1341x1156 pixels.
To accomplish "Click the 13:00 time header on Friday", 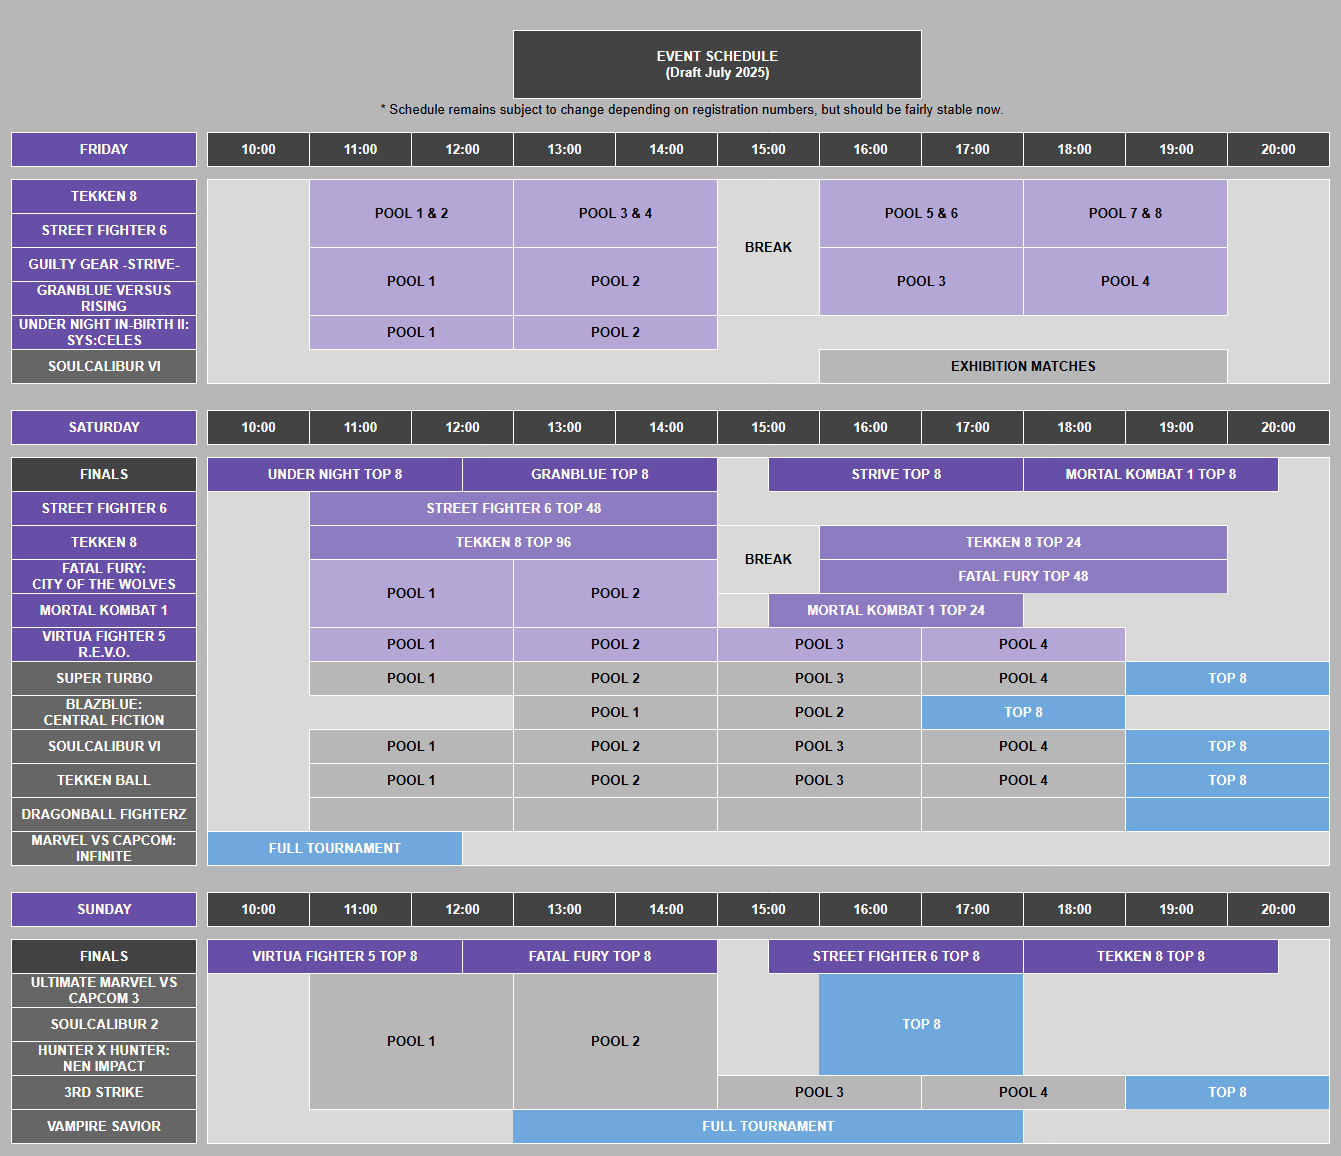I will [x=564, y=149].
